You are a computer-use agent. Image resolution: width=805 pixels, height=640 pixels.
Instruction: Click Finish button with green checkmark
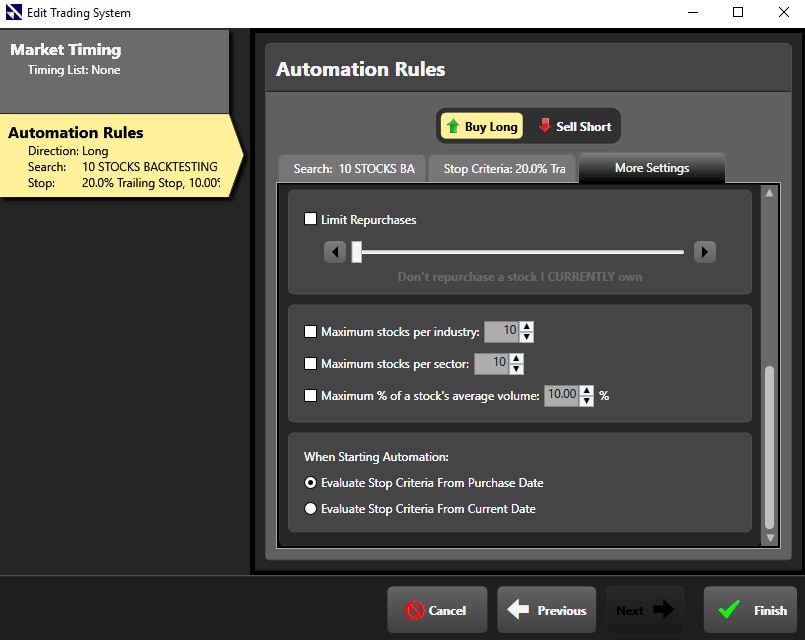[750, 610]
